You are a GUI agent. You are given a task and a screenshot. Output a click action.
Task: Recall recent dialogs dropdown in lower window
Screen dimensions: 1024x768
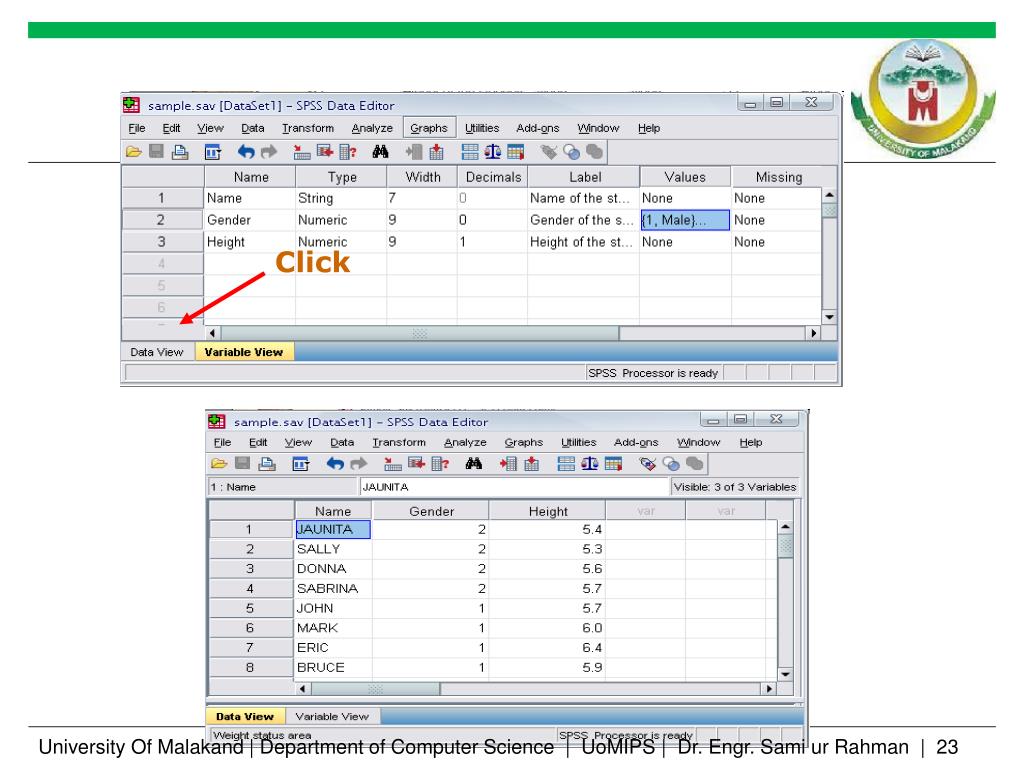300,464
